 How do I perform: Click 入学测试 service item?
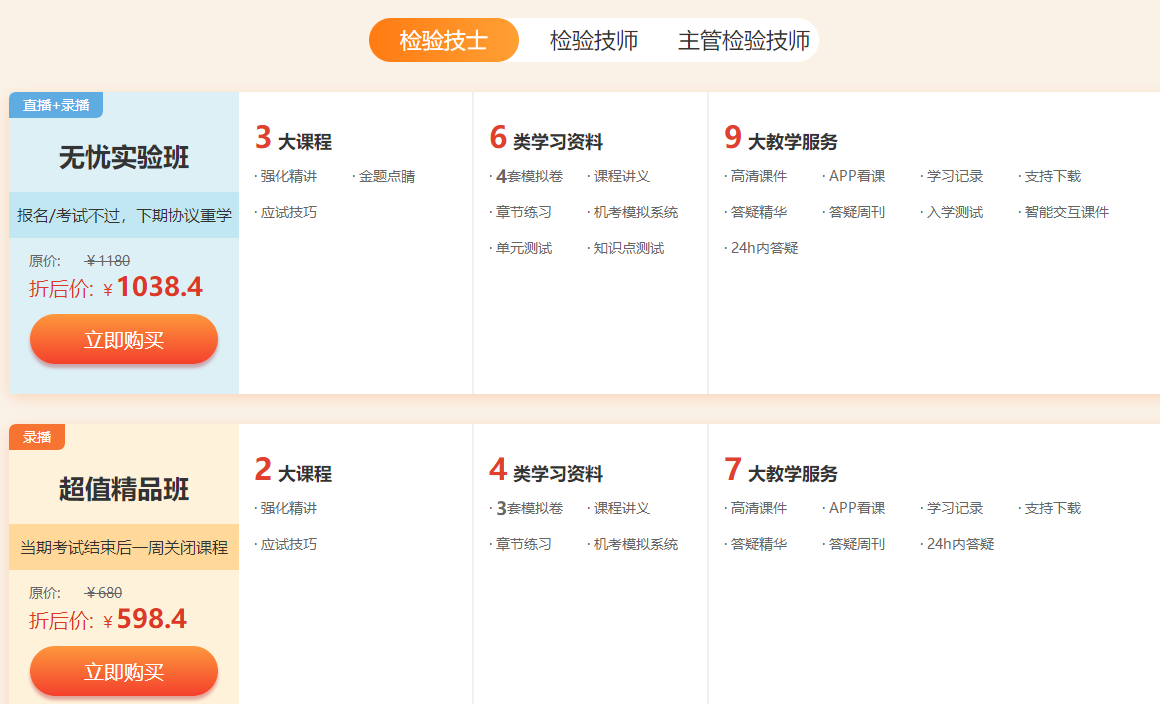point(954,212)
